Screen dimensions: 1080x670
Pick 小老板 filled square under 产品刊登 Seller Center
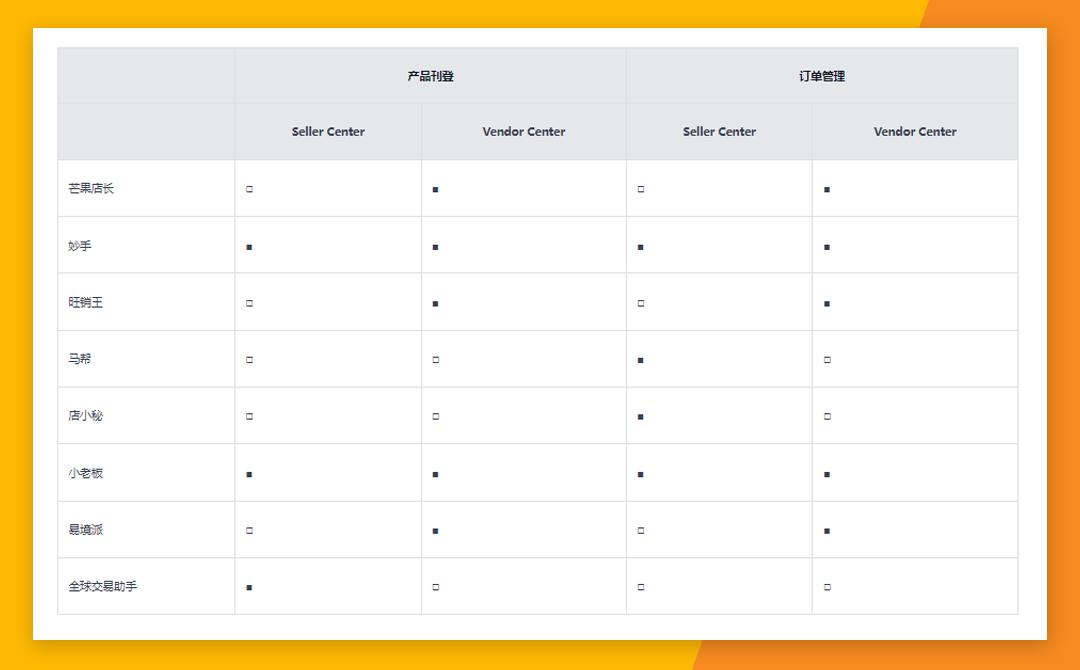point(249,474)
